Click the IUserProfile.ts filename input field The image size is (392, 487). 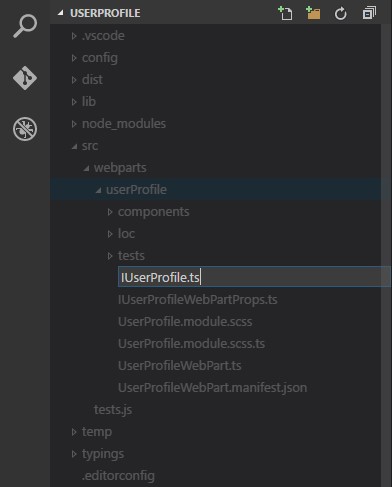click(254, 277)
